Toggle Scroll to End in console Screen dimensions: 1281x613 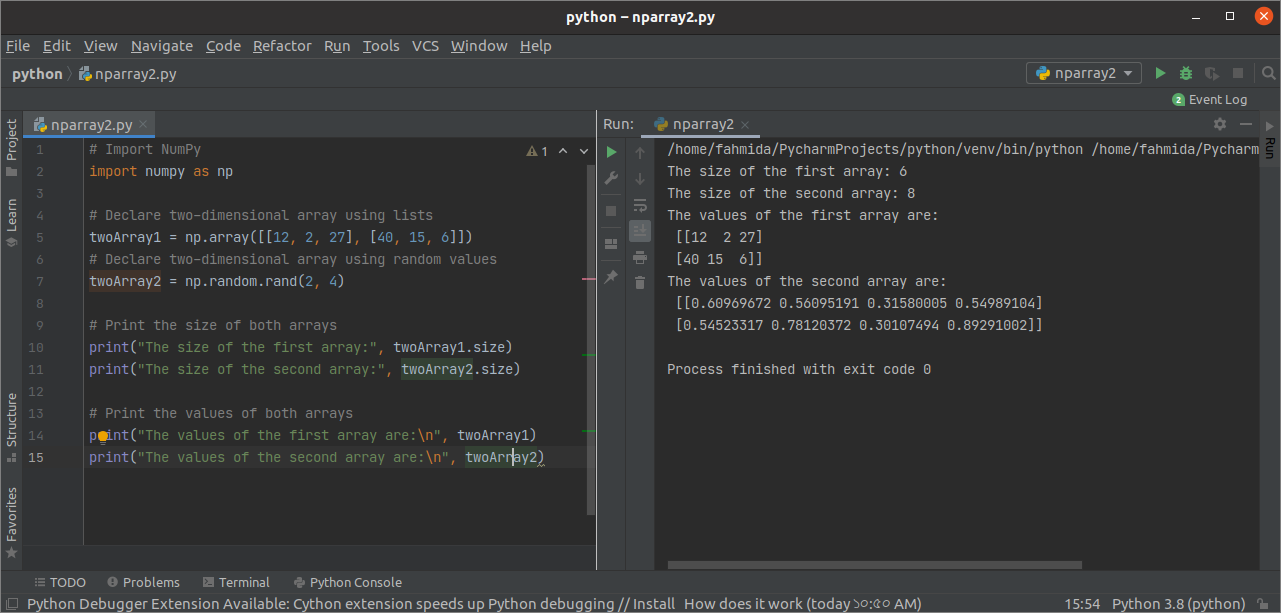[x=640, y=230]
